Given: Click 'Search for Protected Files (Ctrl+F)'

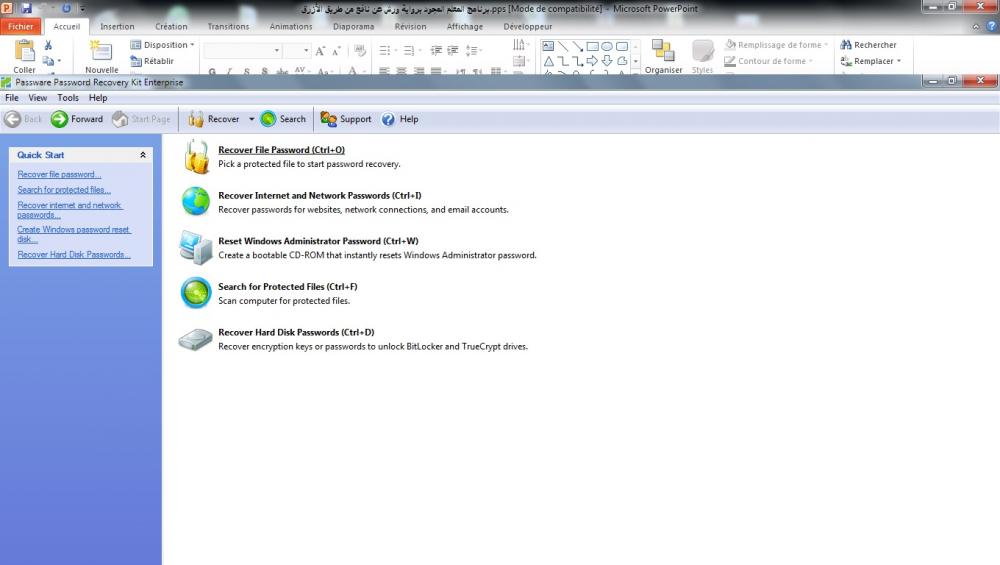Looking at the screenshot, I should 288,287.
